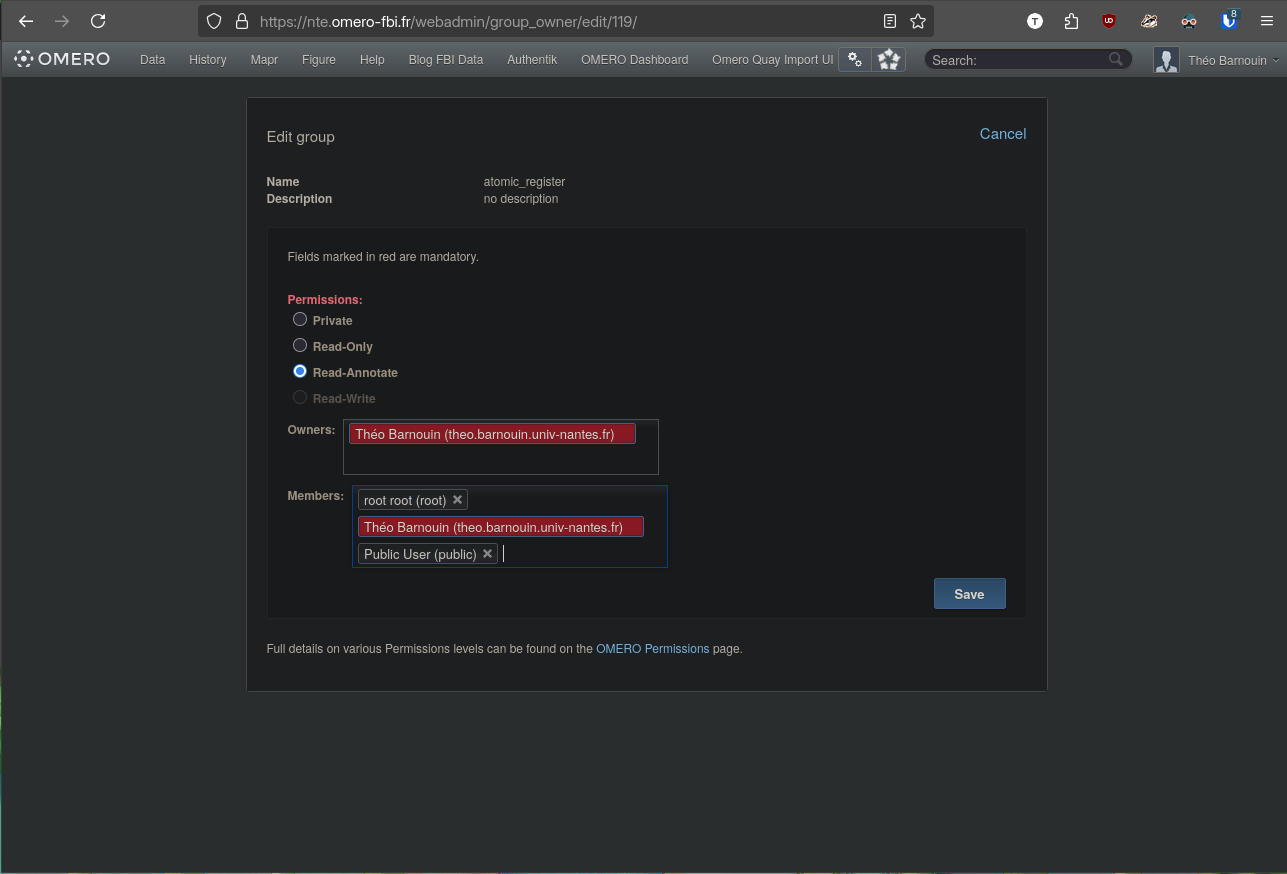Reload the page
1287x874 pixels.
click(x=98, y=21)
